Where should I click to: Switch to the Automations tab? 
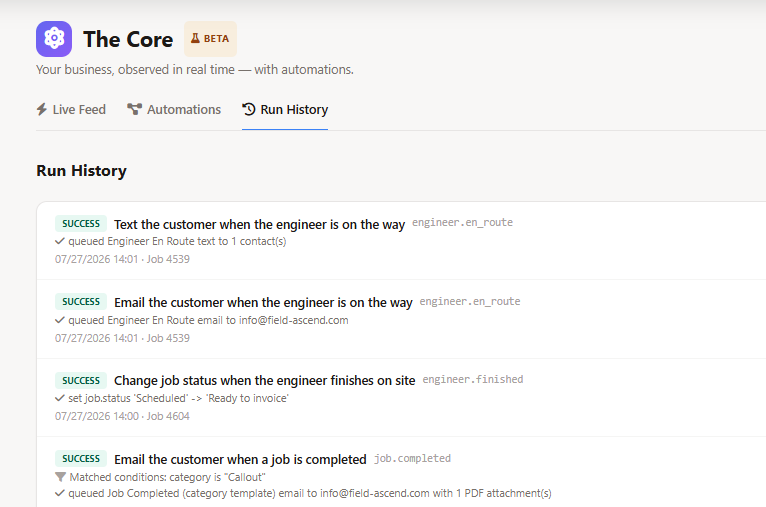click(x=174, y=109)
